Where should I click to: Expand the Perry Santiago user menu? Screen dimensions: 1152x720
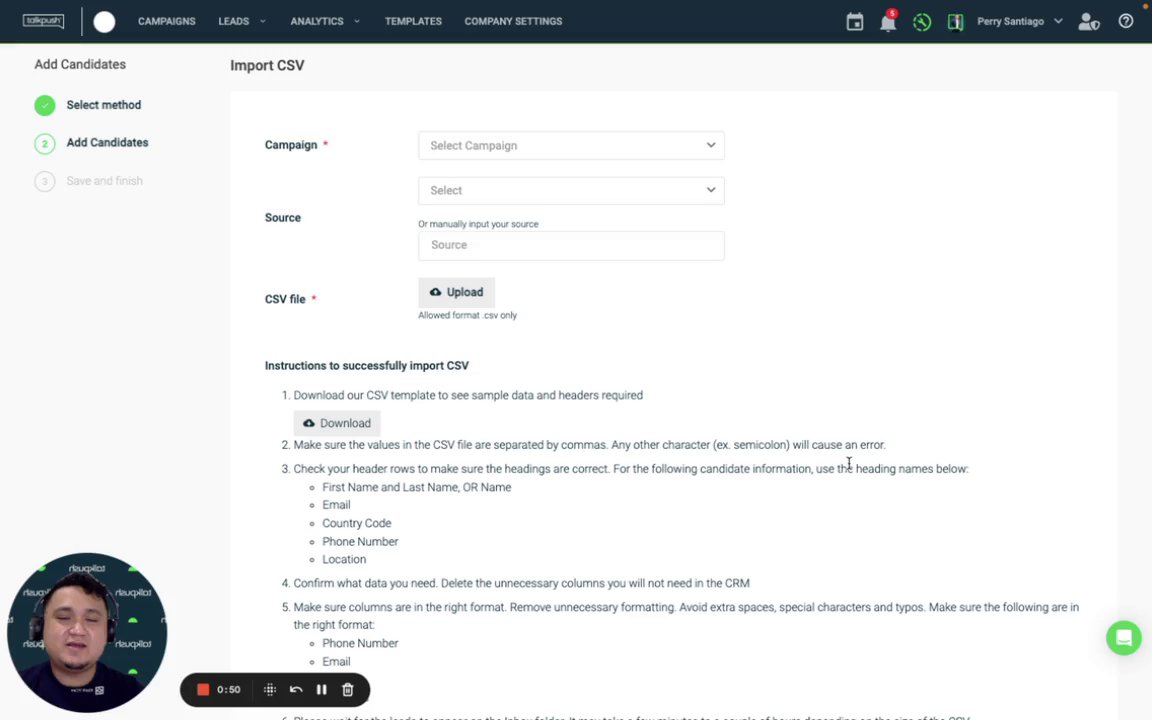tap(1019, 21)
